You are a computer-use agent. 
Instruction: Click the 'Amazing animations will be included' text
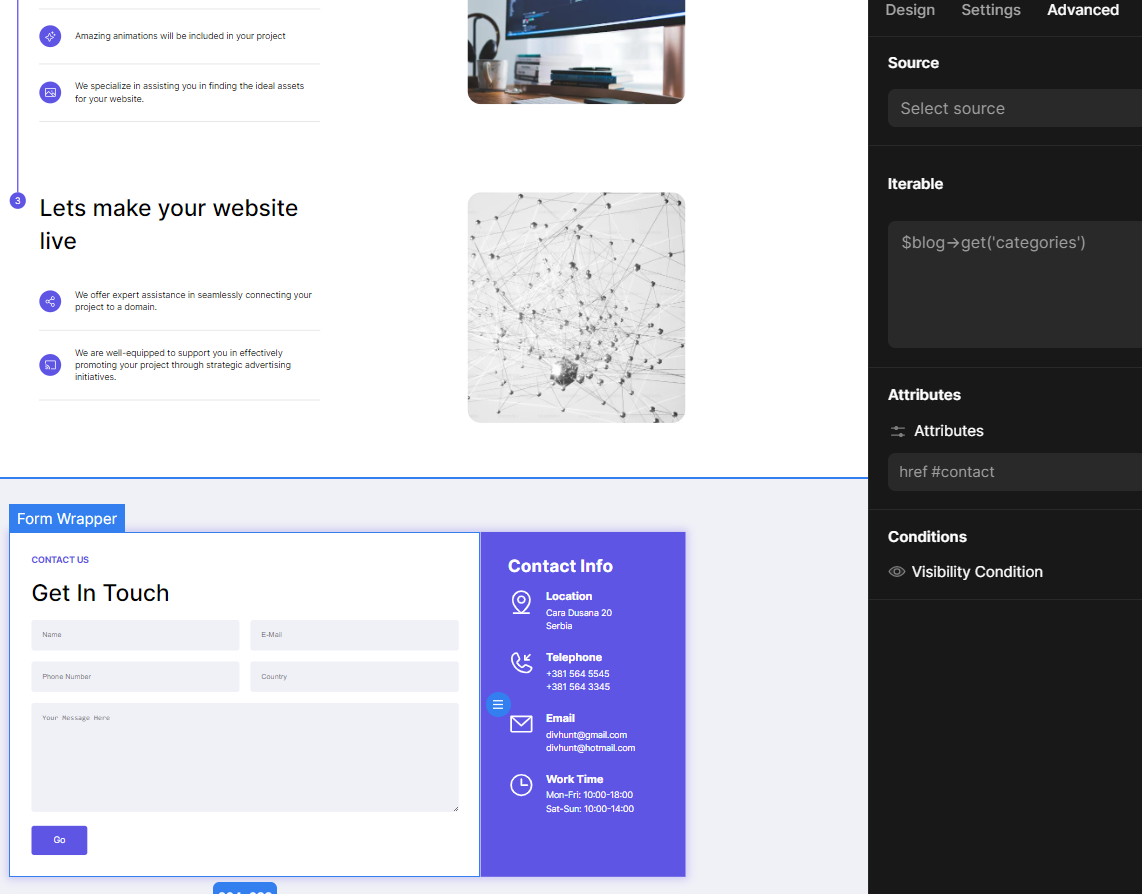(x=180, y=36)
